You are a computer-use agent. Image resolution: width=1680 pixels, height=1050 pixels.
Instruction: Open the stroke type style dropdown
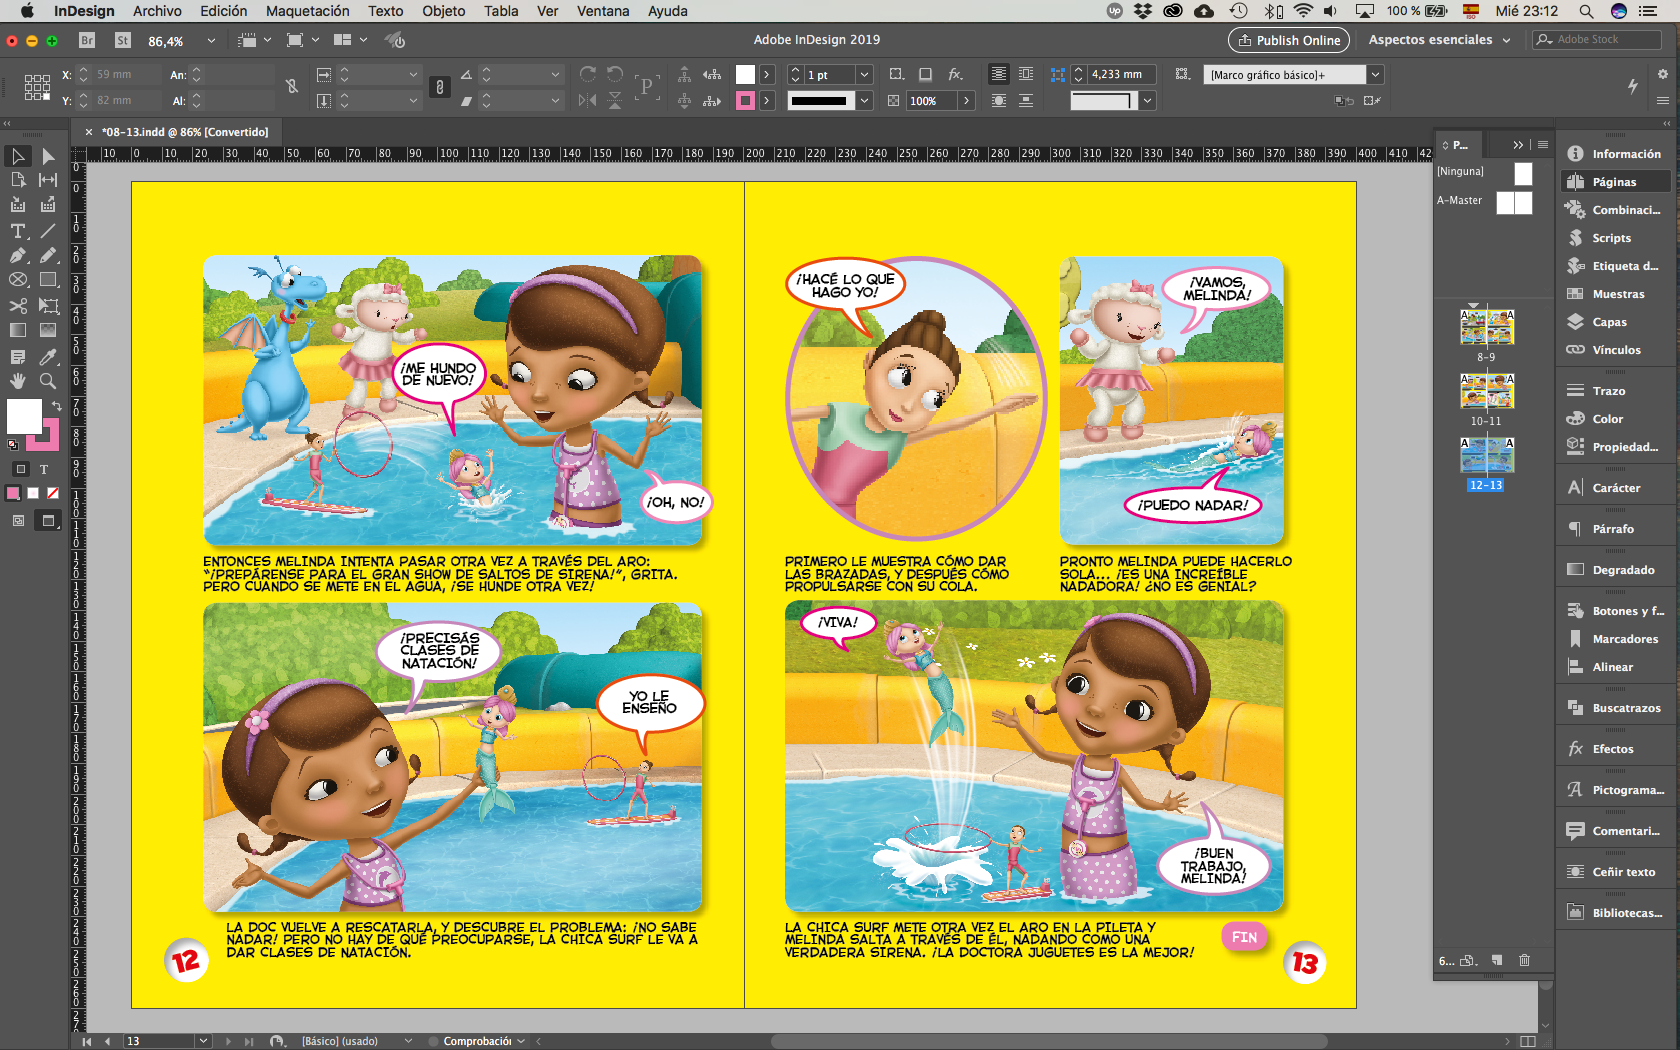(x=865, y=100)
